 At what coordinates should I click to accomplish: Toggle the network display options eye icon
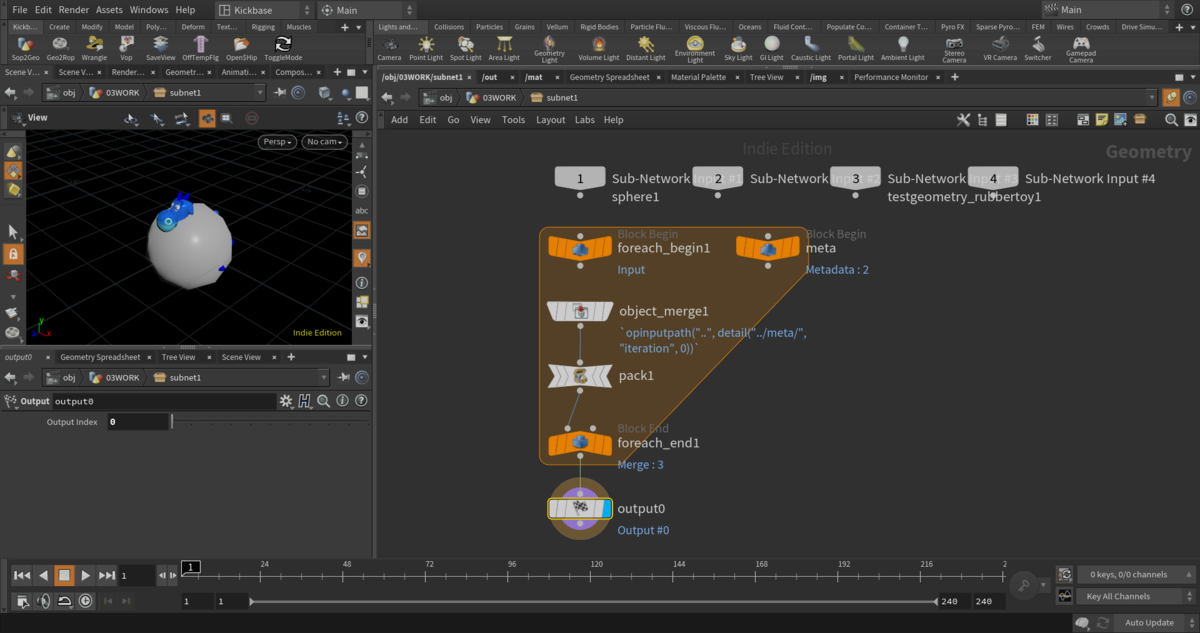click(x=1189, y=120)
